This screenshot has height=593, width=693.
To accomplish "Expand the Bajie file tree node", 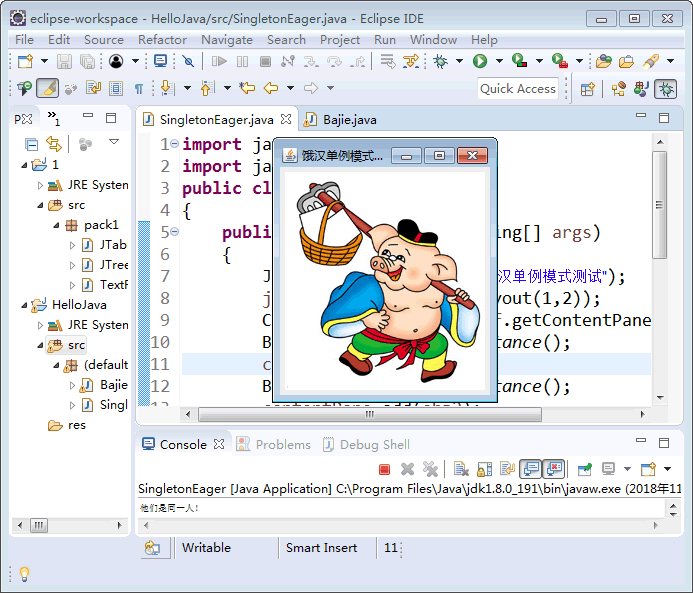I will [x=72, y=385].
